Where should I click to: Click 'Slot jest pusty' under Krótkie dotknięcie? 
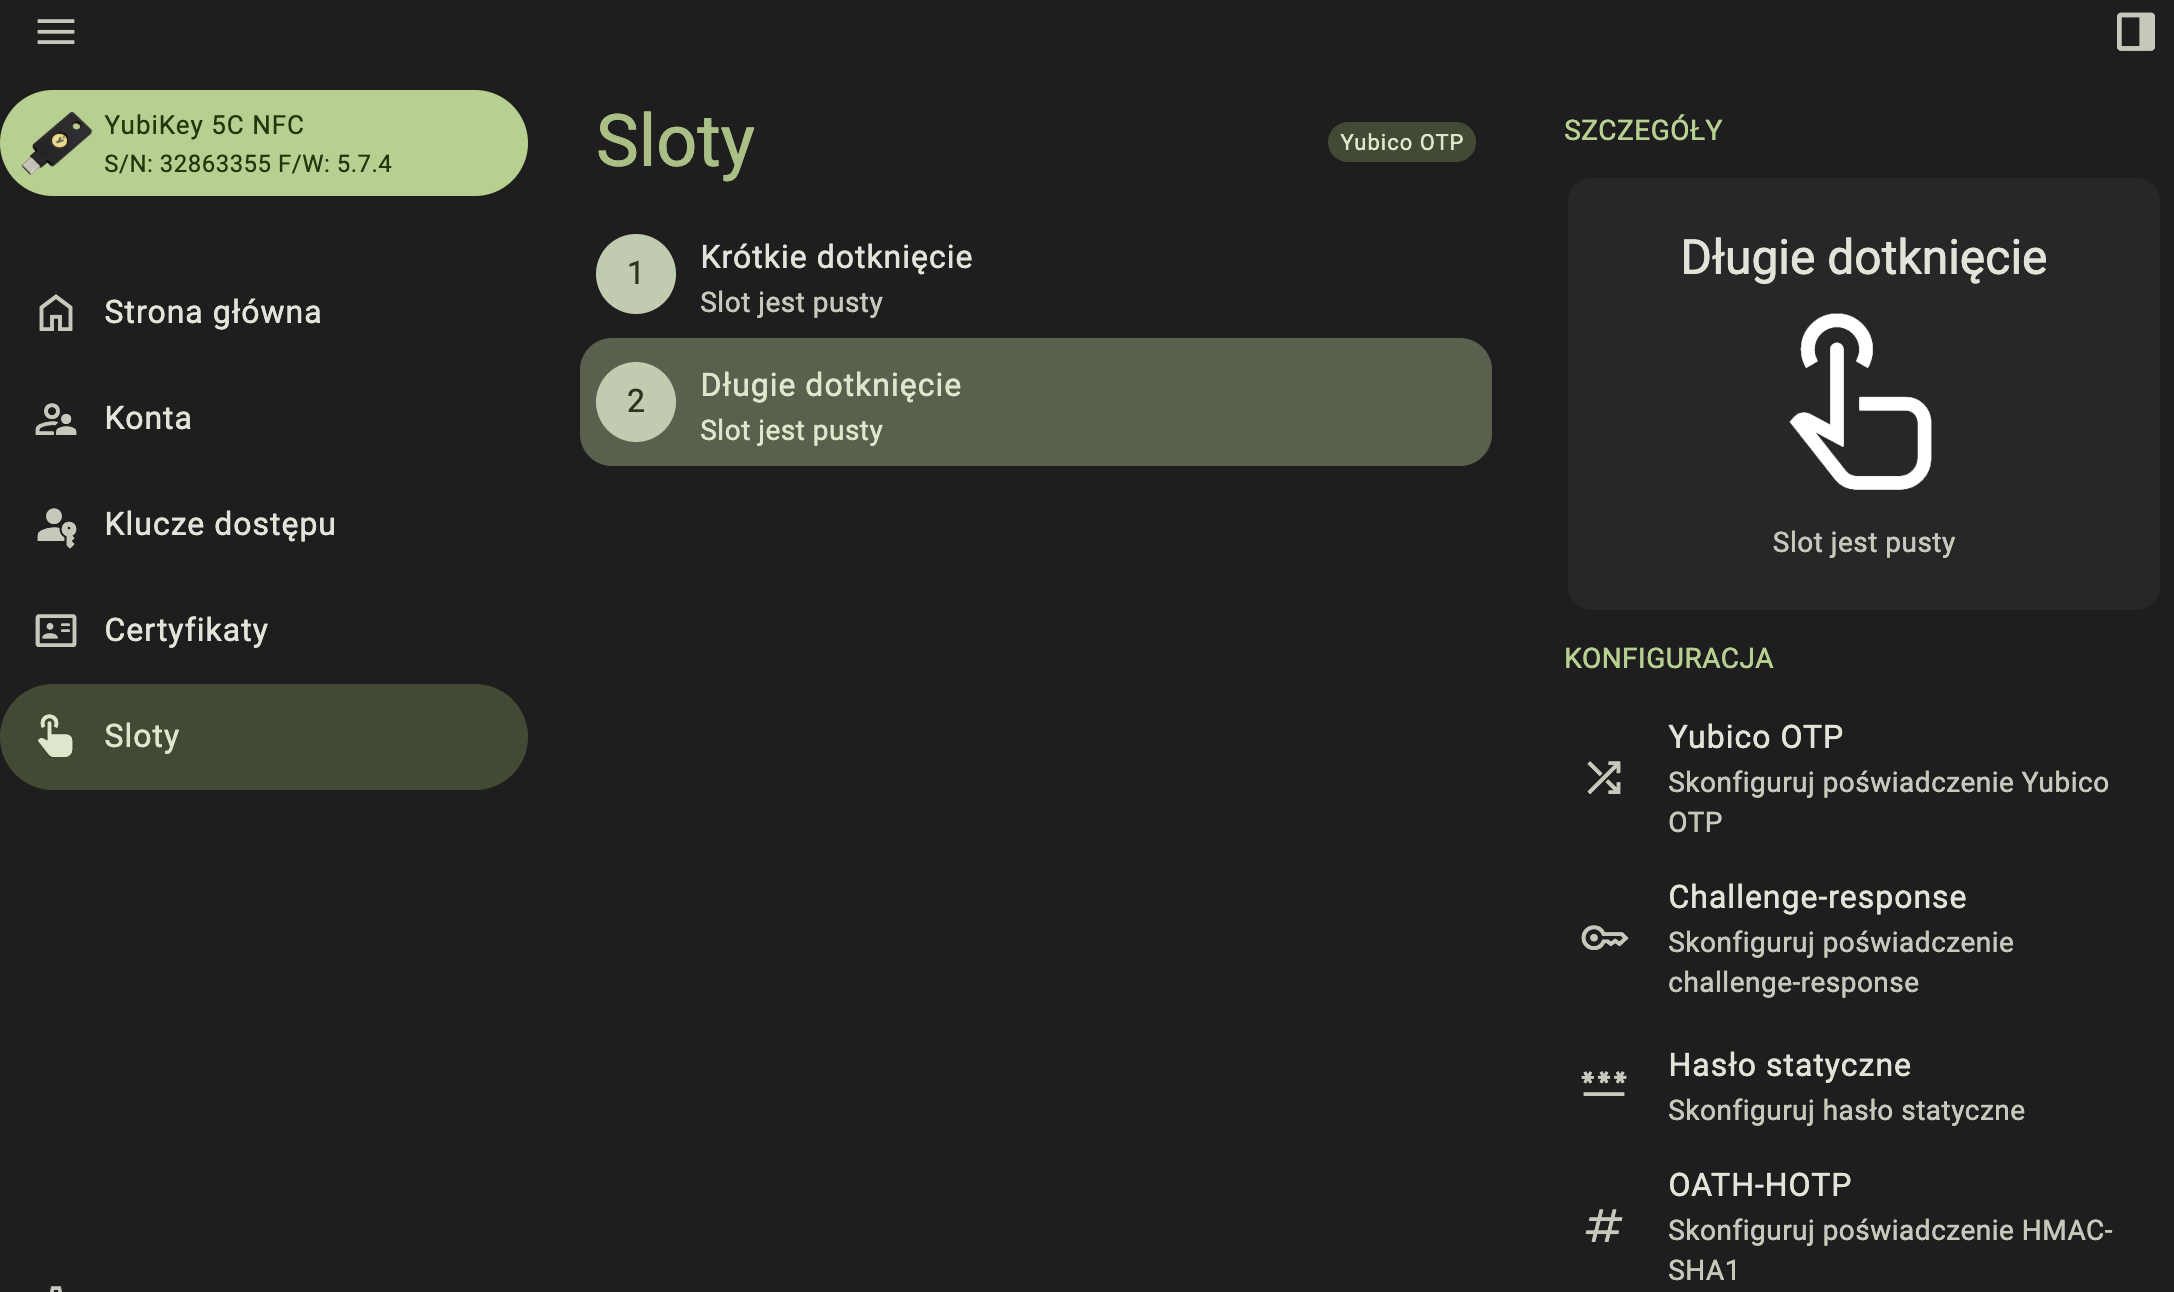click(791, 302)
